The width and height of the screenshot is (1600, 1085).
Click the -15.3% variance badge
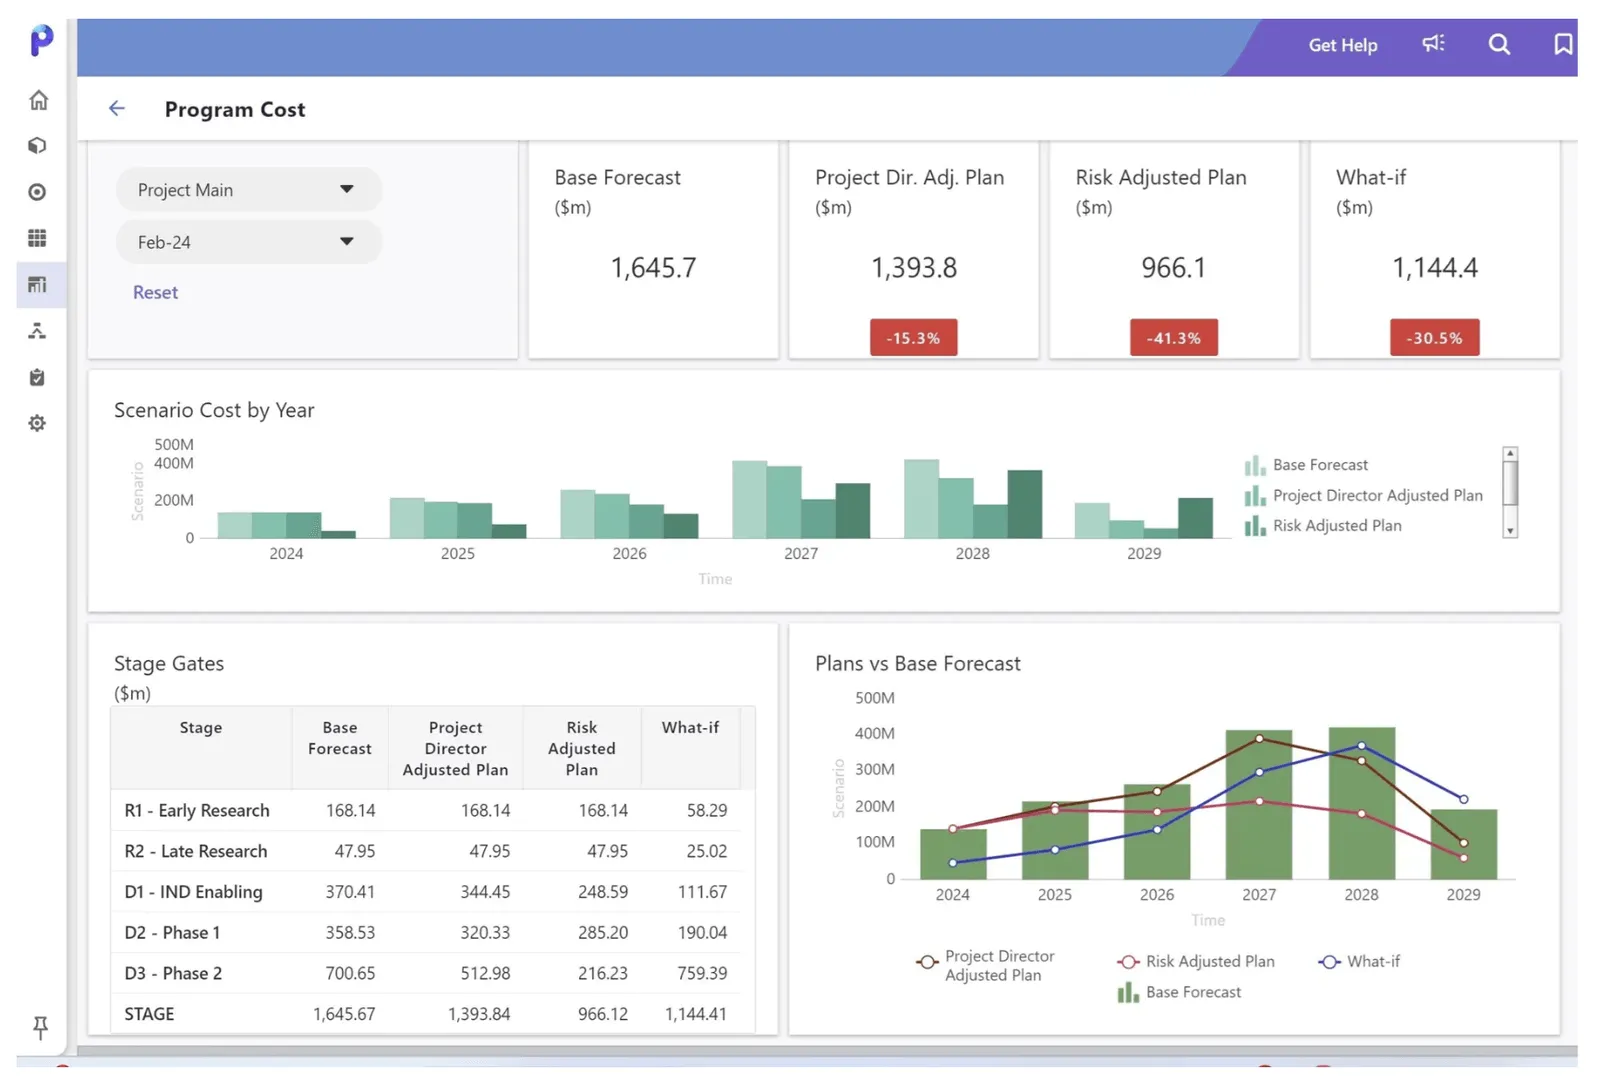click(x=913, y=338)
